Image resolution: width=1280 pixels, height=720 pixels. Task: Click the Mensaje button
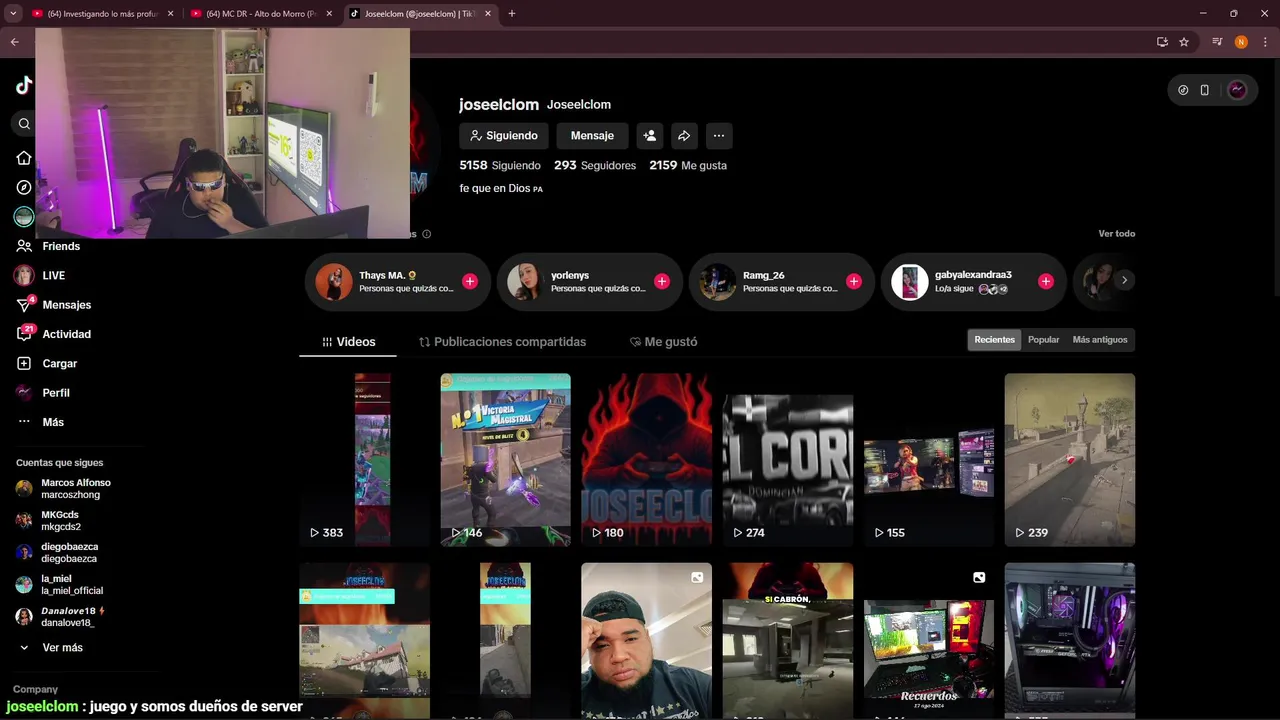click(592, 136)
